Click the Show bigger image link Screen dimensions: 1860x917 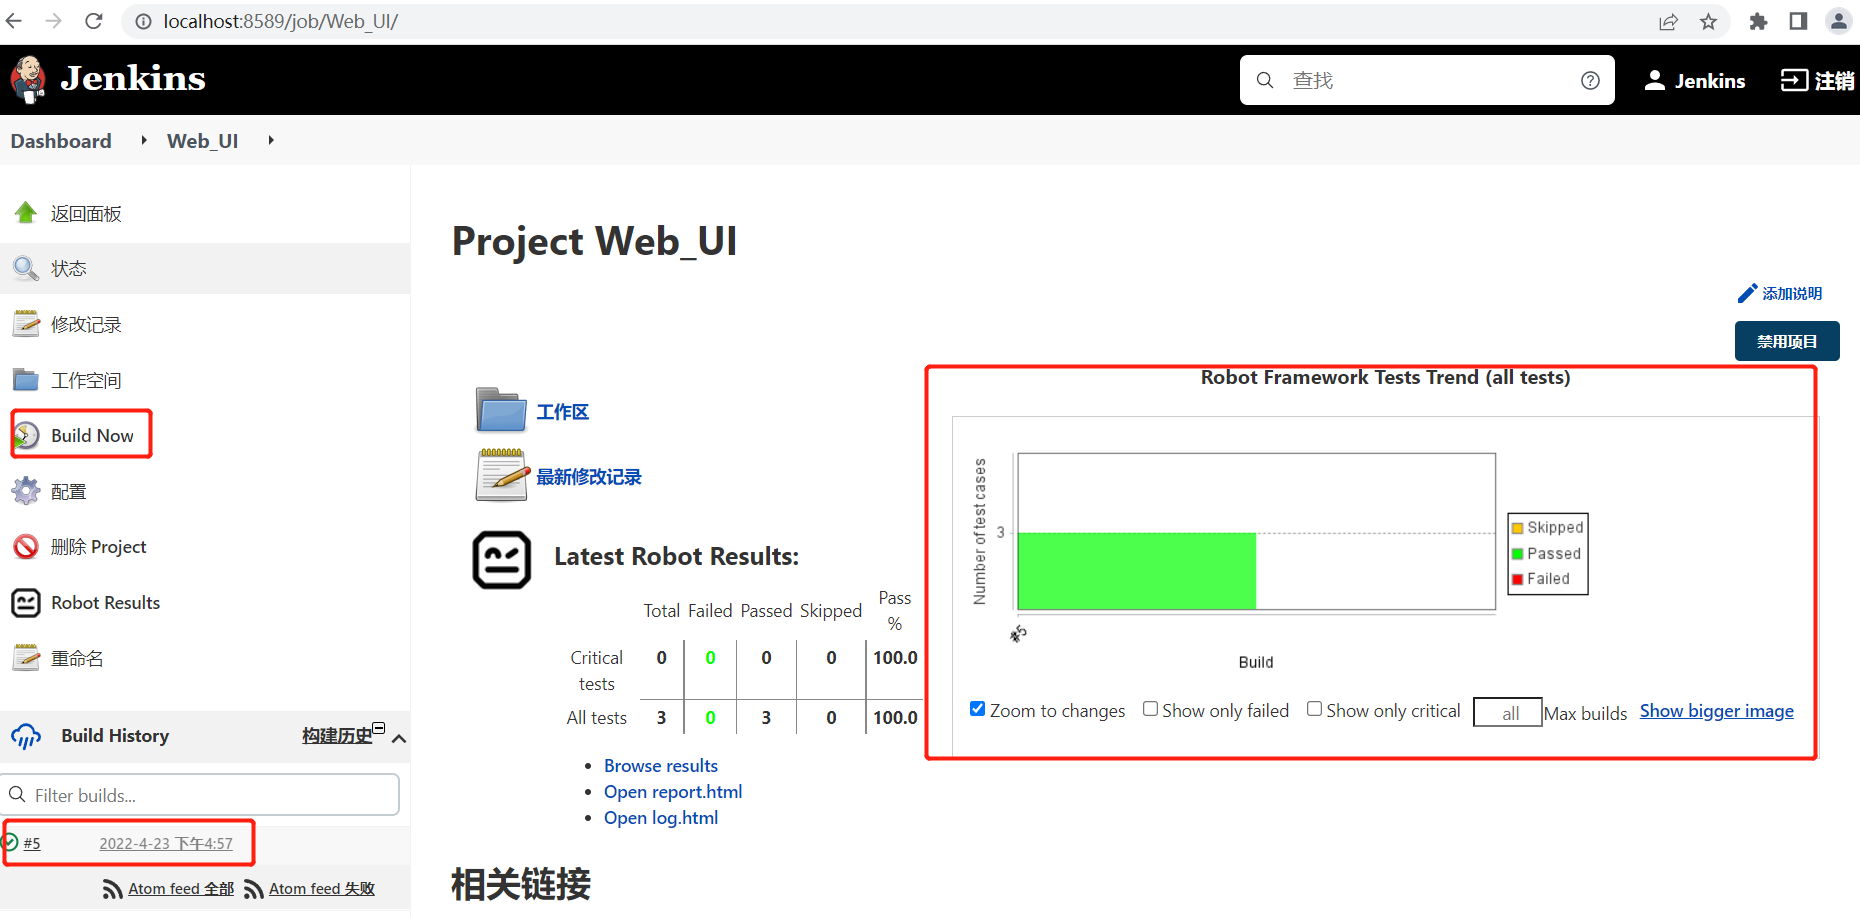(1716, 711)
